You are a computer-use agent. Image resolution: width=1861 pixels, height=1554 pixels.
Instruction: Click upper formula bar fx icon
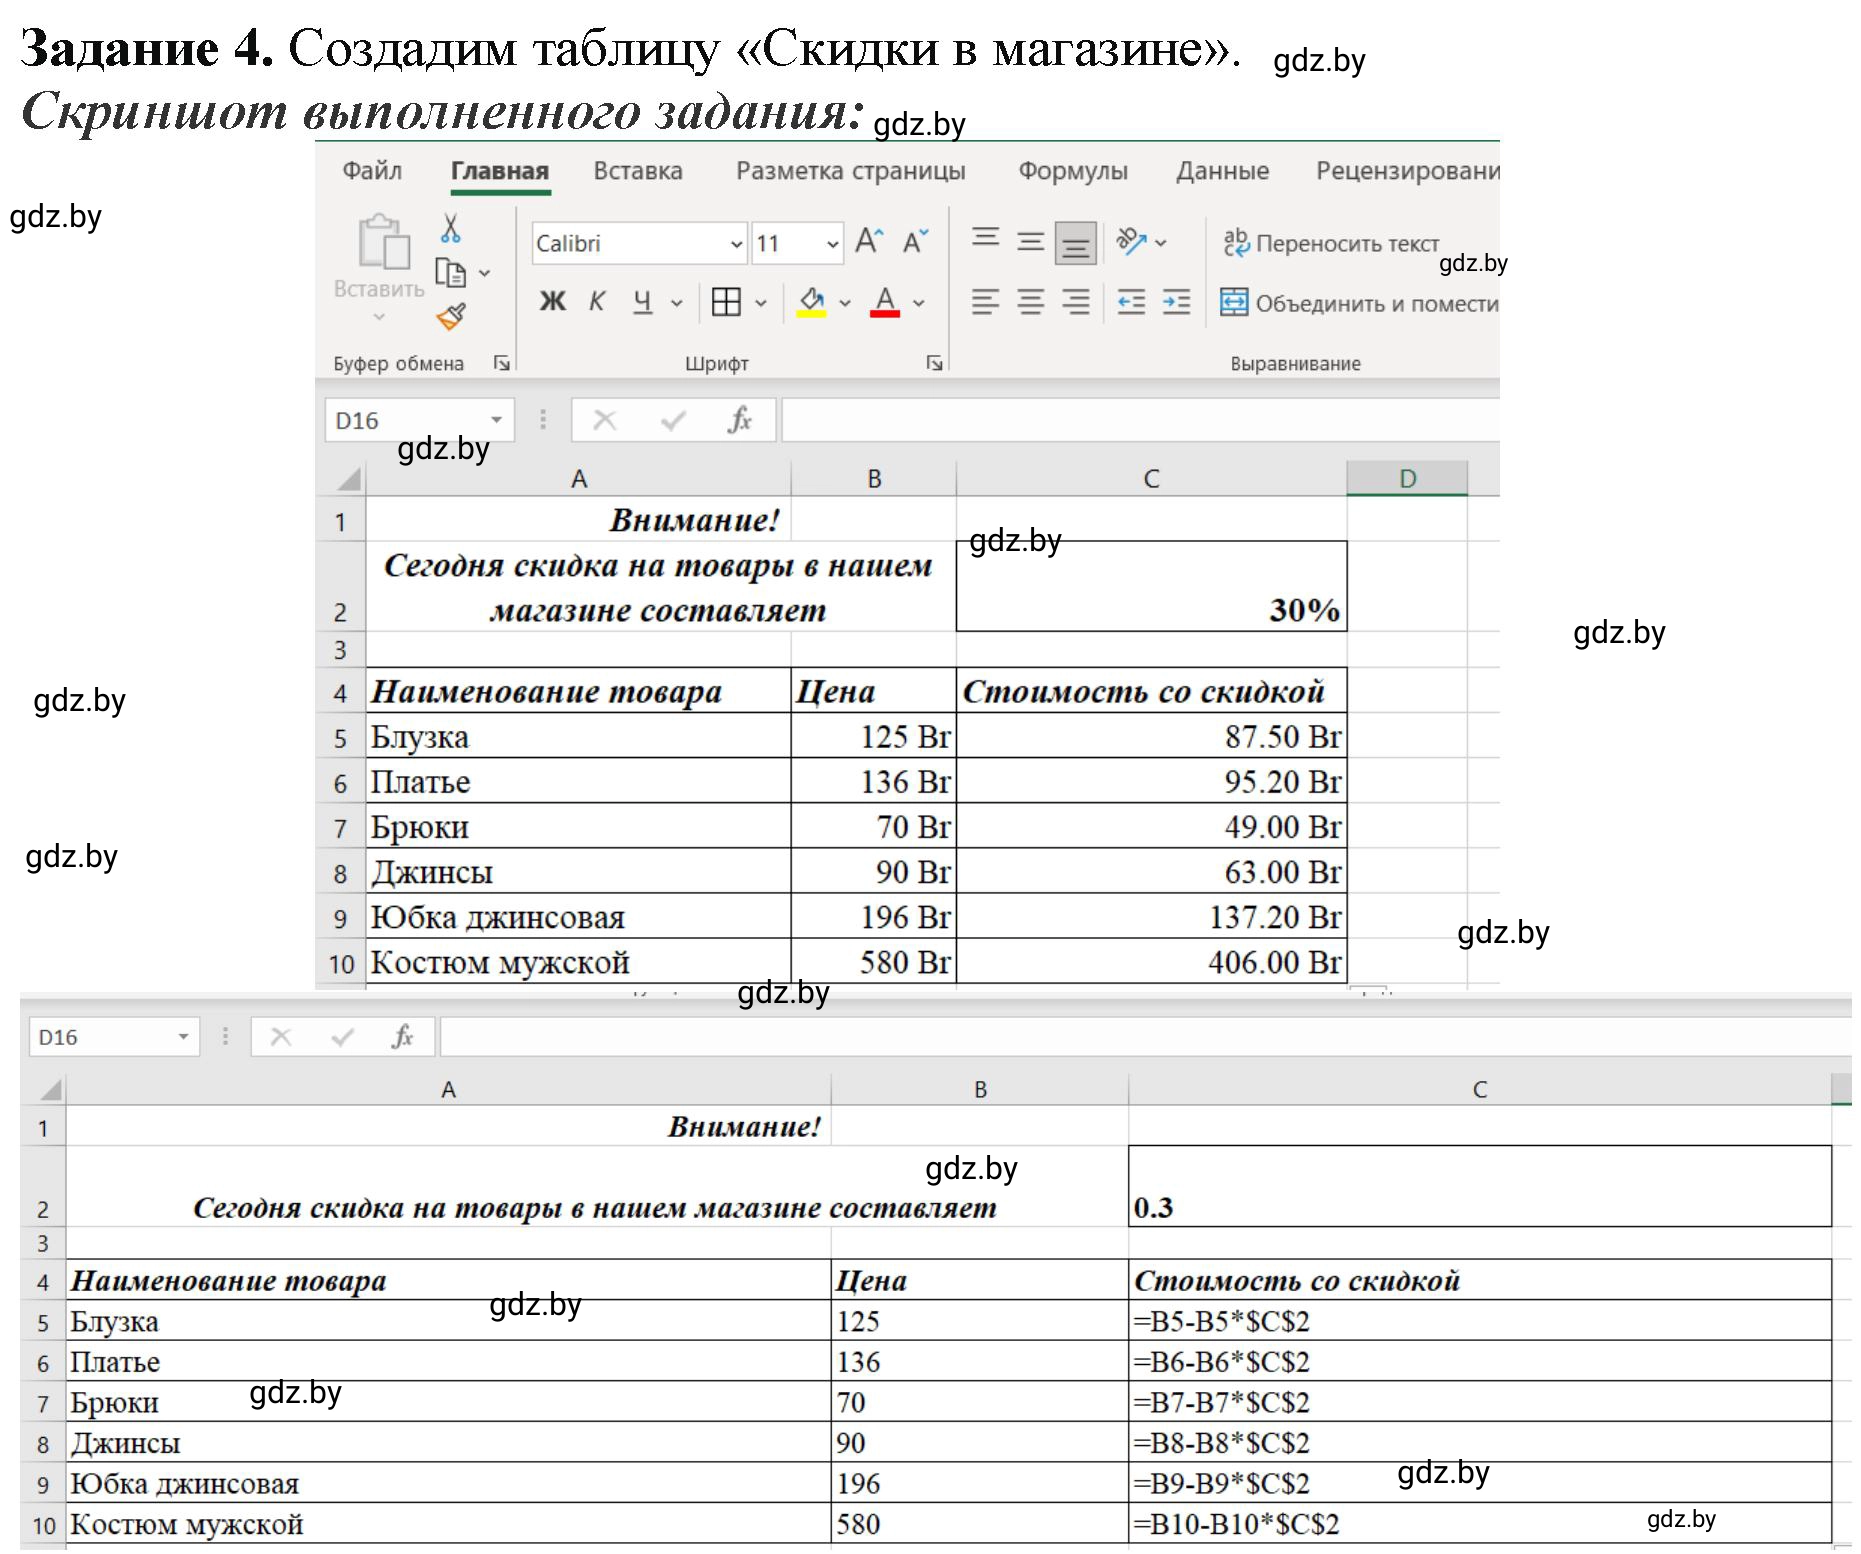(739, 420)
